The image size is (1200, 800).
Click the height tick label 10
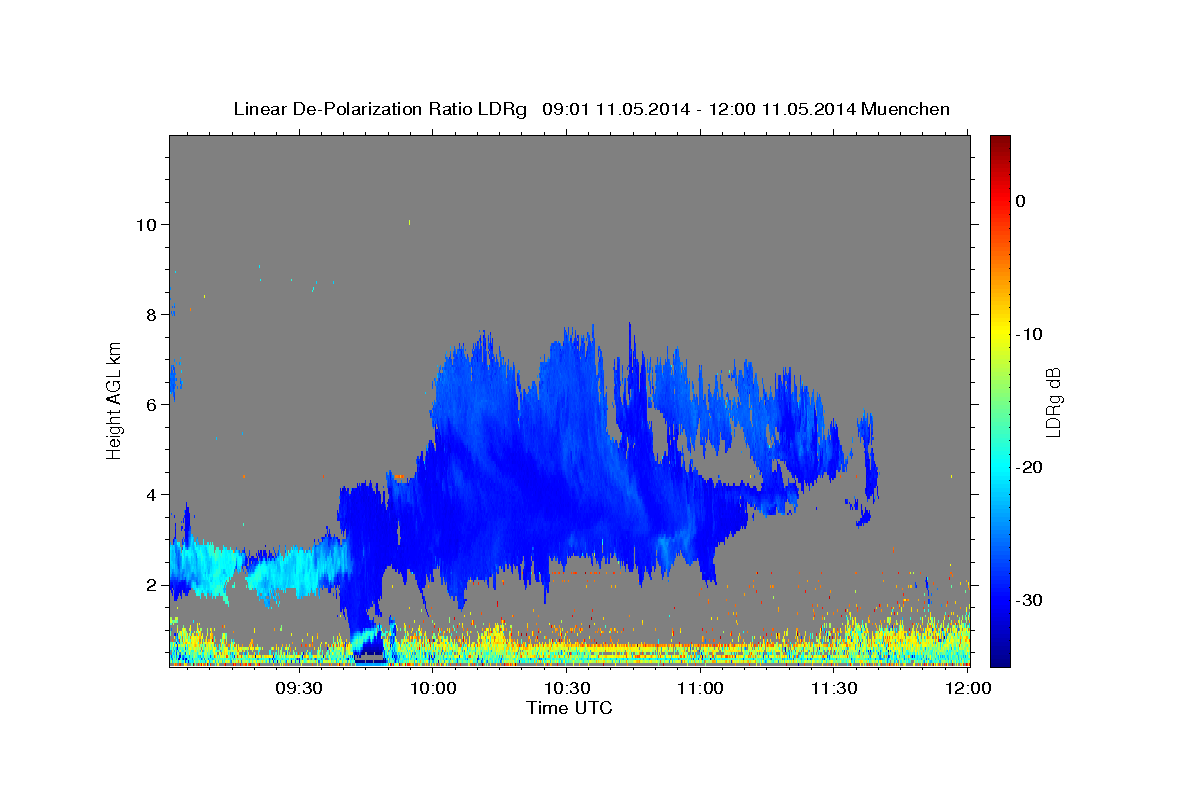pos(145,224)
